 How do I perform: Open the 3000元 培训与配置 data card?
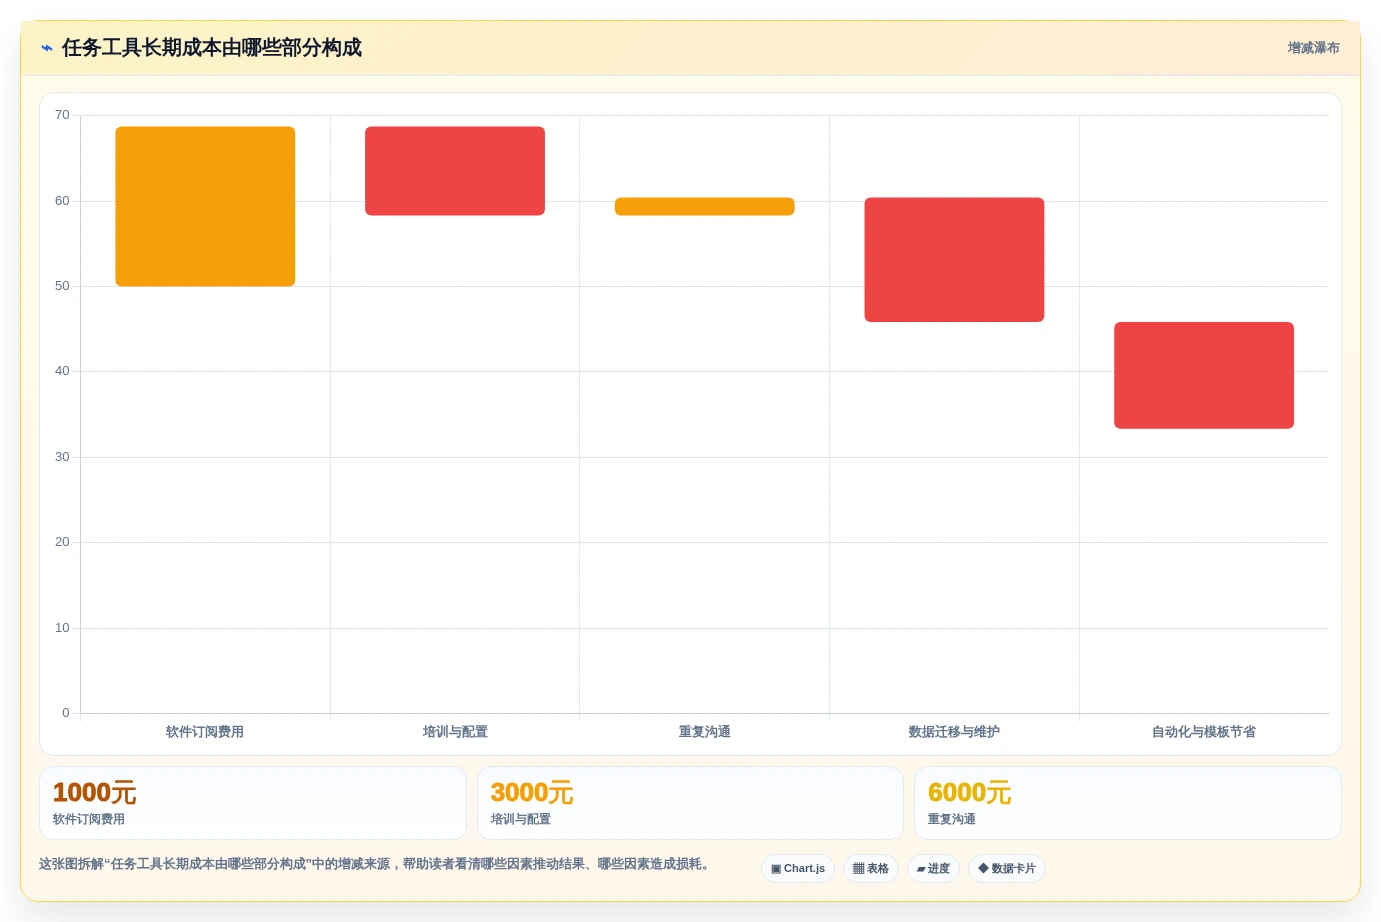[x=690, y=803]
